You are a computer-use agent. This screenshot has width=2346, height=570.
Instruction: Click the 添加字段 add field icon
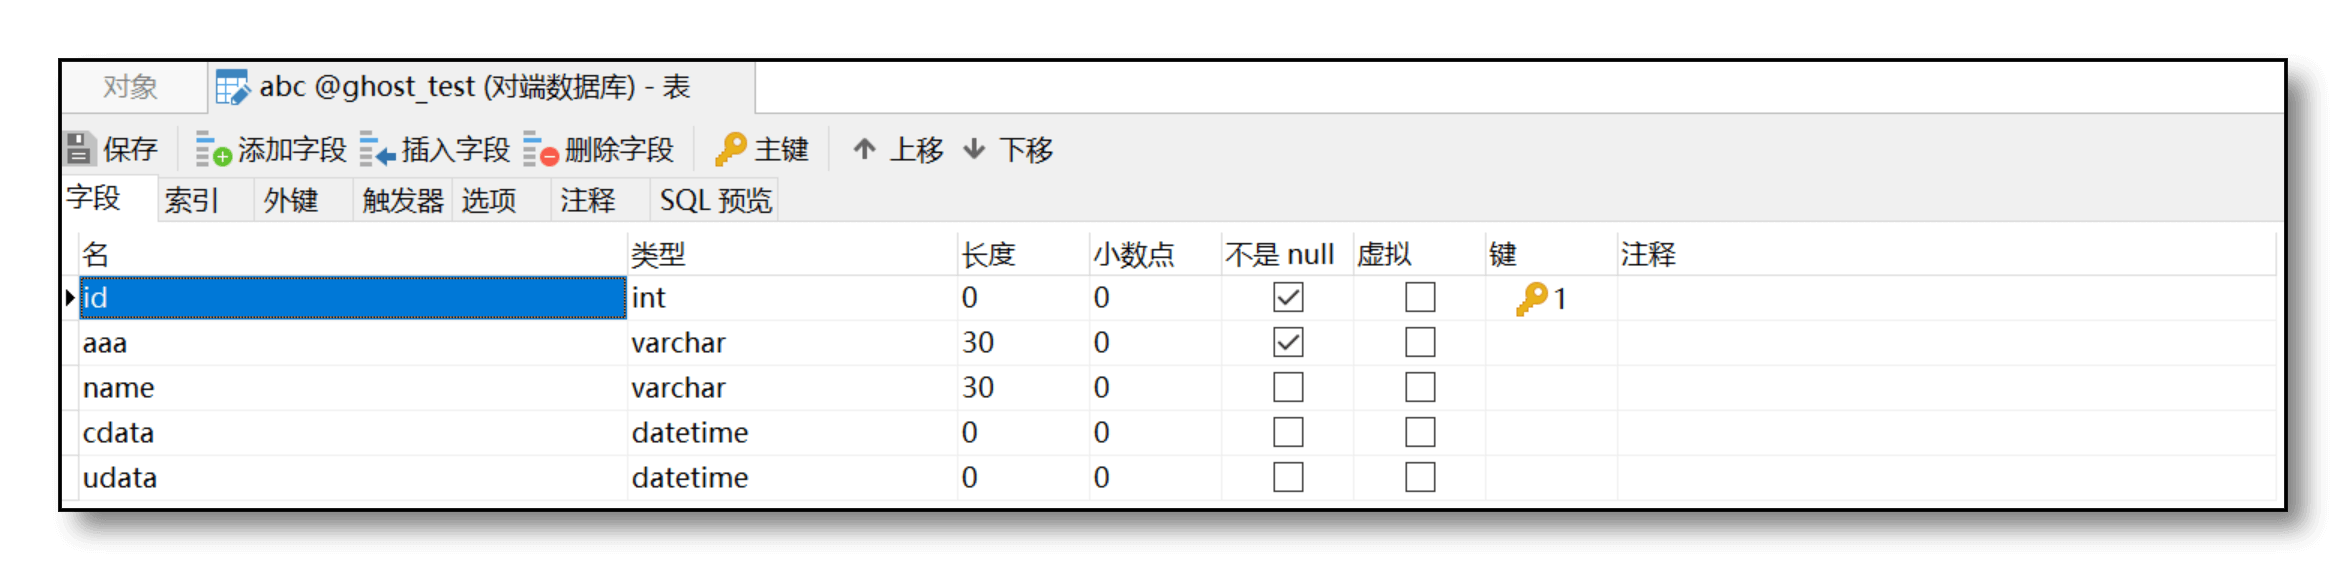[x=213, y=149]
